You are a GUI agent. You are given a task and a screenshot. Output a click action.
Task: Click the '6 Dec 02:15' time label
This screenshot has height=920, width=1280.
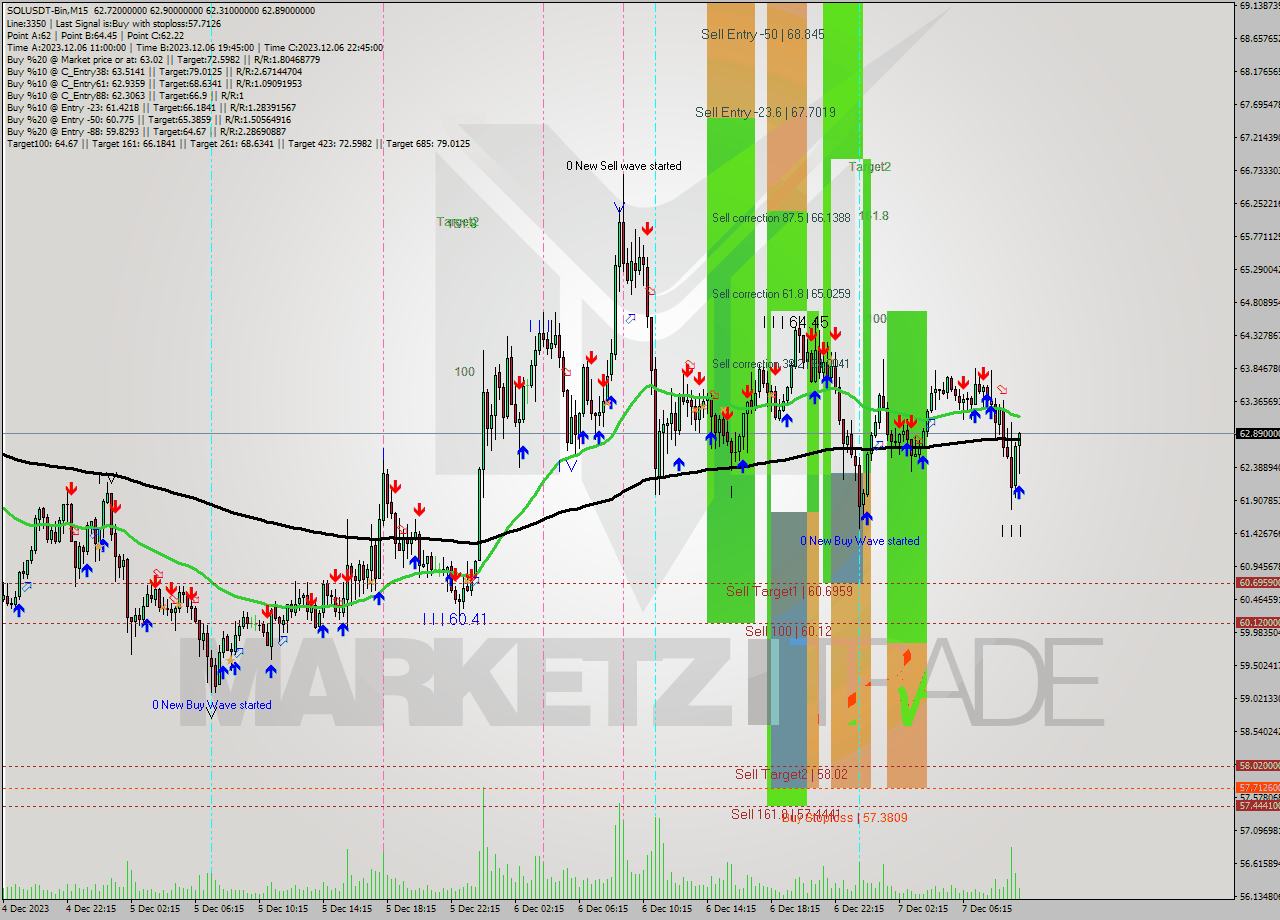[x=538, y=909]
